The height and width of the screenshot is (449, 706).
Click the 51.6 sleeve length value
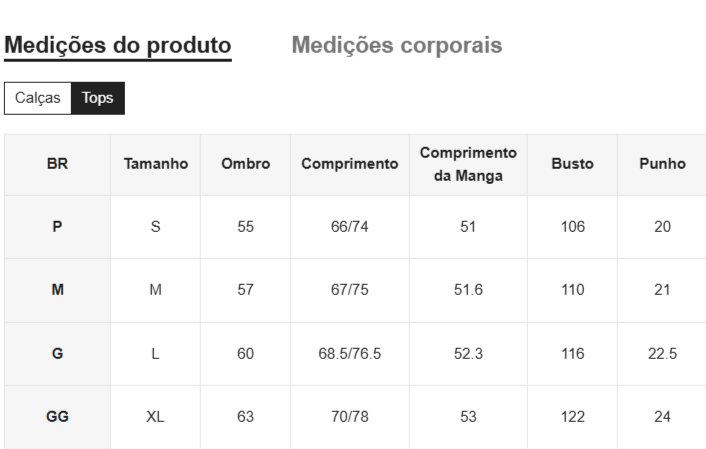[x=467, y=290]
